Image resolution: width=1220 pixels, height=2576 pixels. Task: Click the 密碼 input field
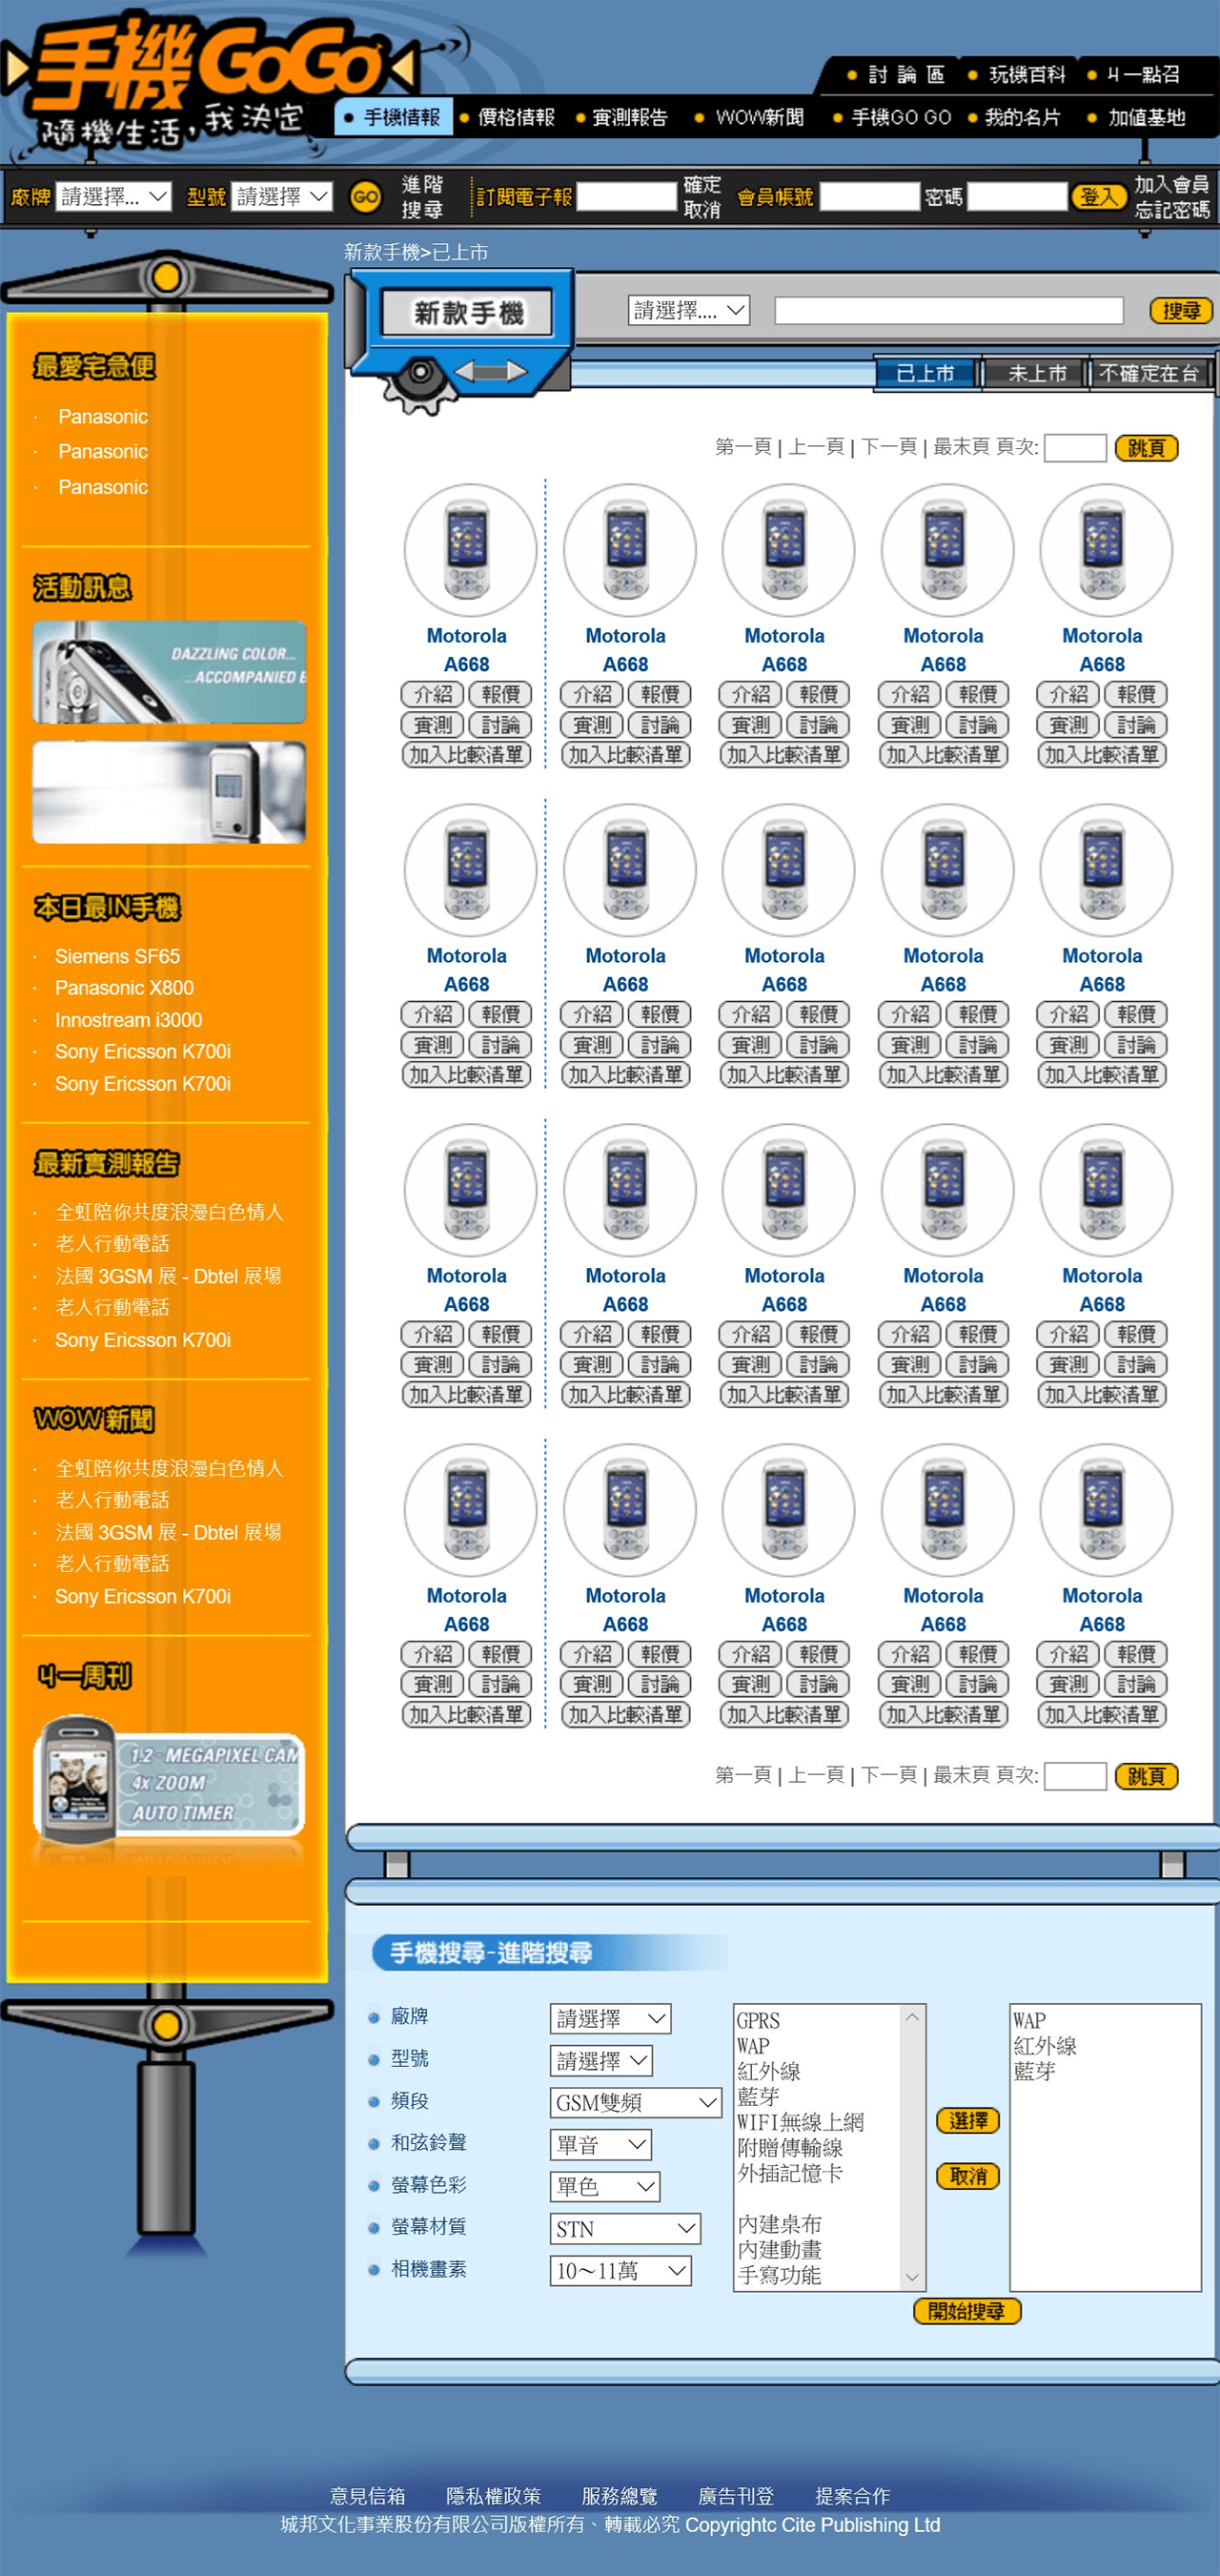[x=1017, y=197]
